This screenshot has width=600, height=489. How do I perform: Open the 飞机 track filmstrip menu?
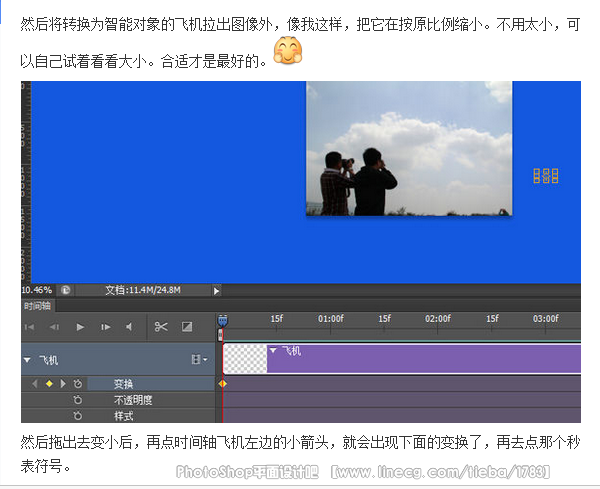(x=199, y=359)
